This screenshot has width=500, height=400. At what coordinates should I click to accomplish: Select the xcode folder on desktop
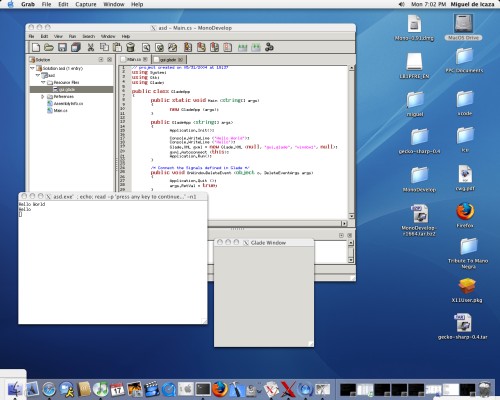pyautogui.click(x=465, y=103)
